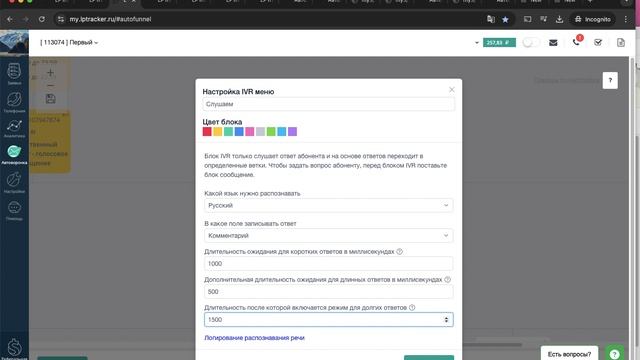Viewport: 640px width, 360px height.
Task: Open the Телефония sidebar section
Action: click(14, 102)
